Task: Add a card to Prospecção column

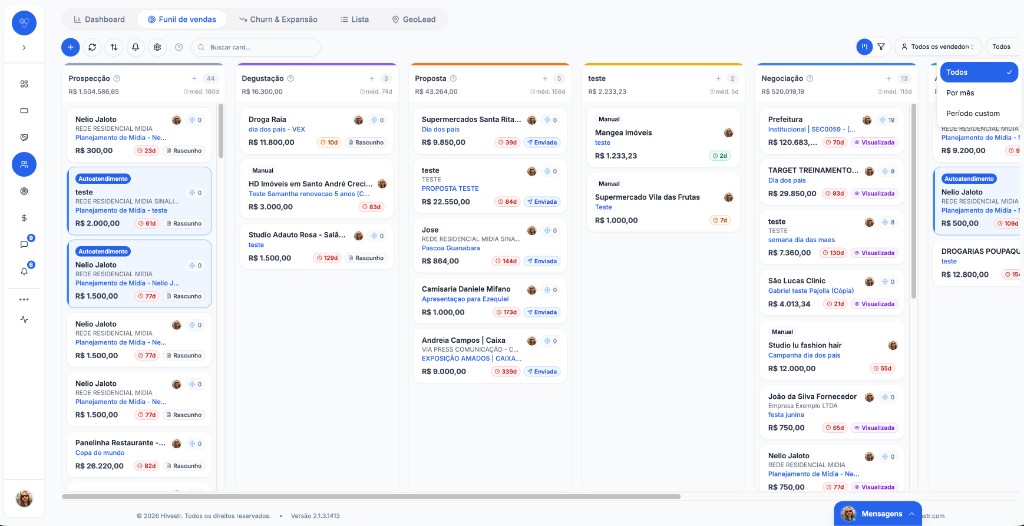Action: pyautogui.click(x=195, y=78)
